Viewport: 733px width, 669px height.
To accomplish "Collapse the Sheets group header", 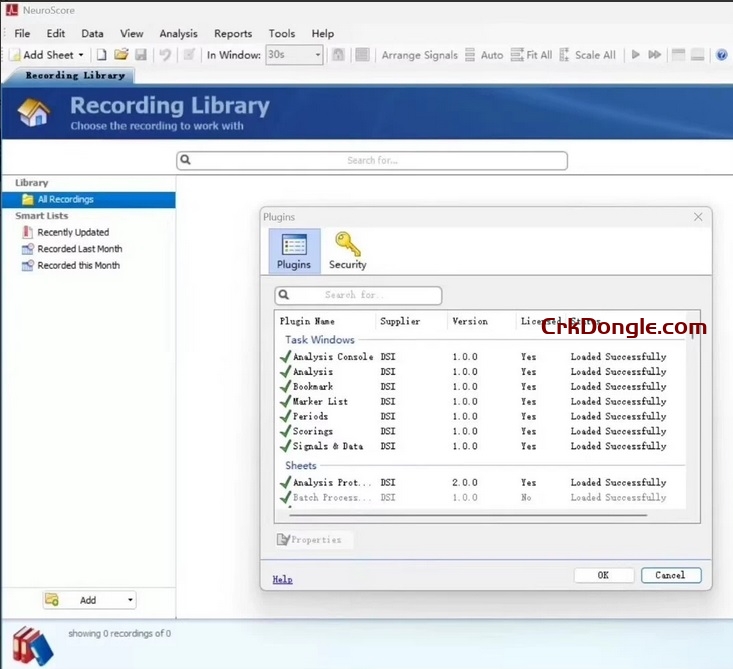I will [301, 466].
